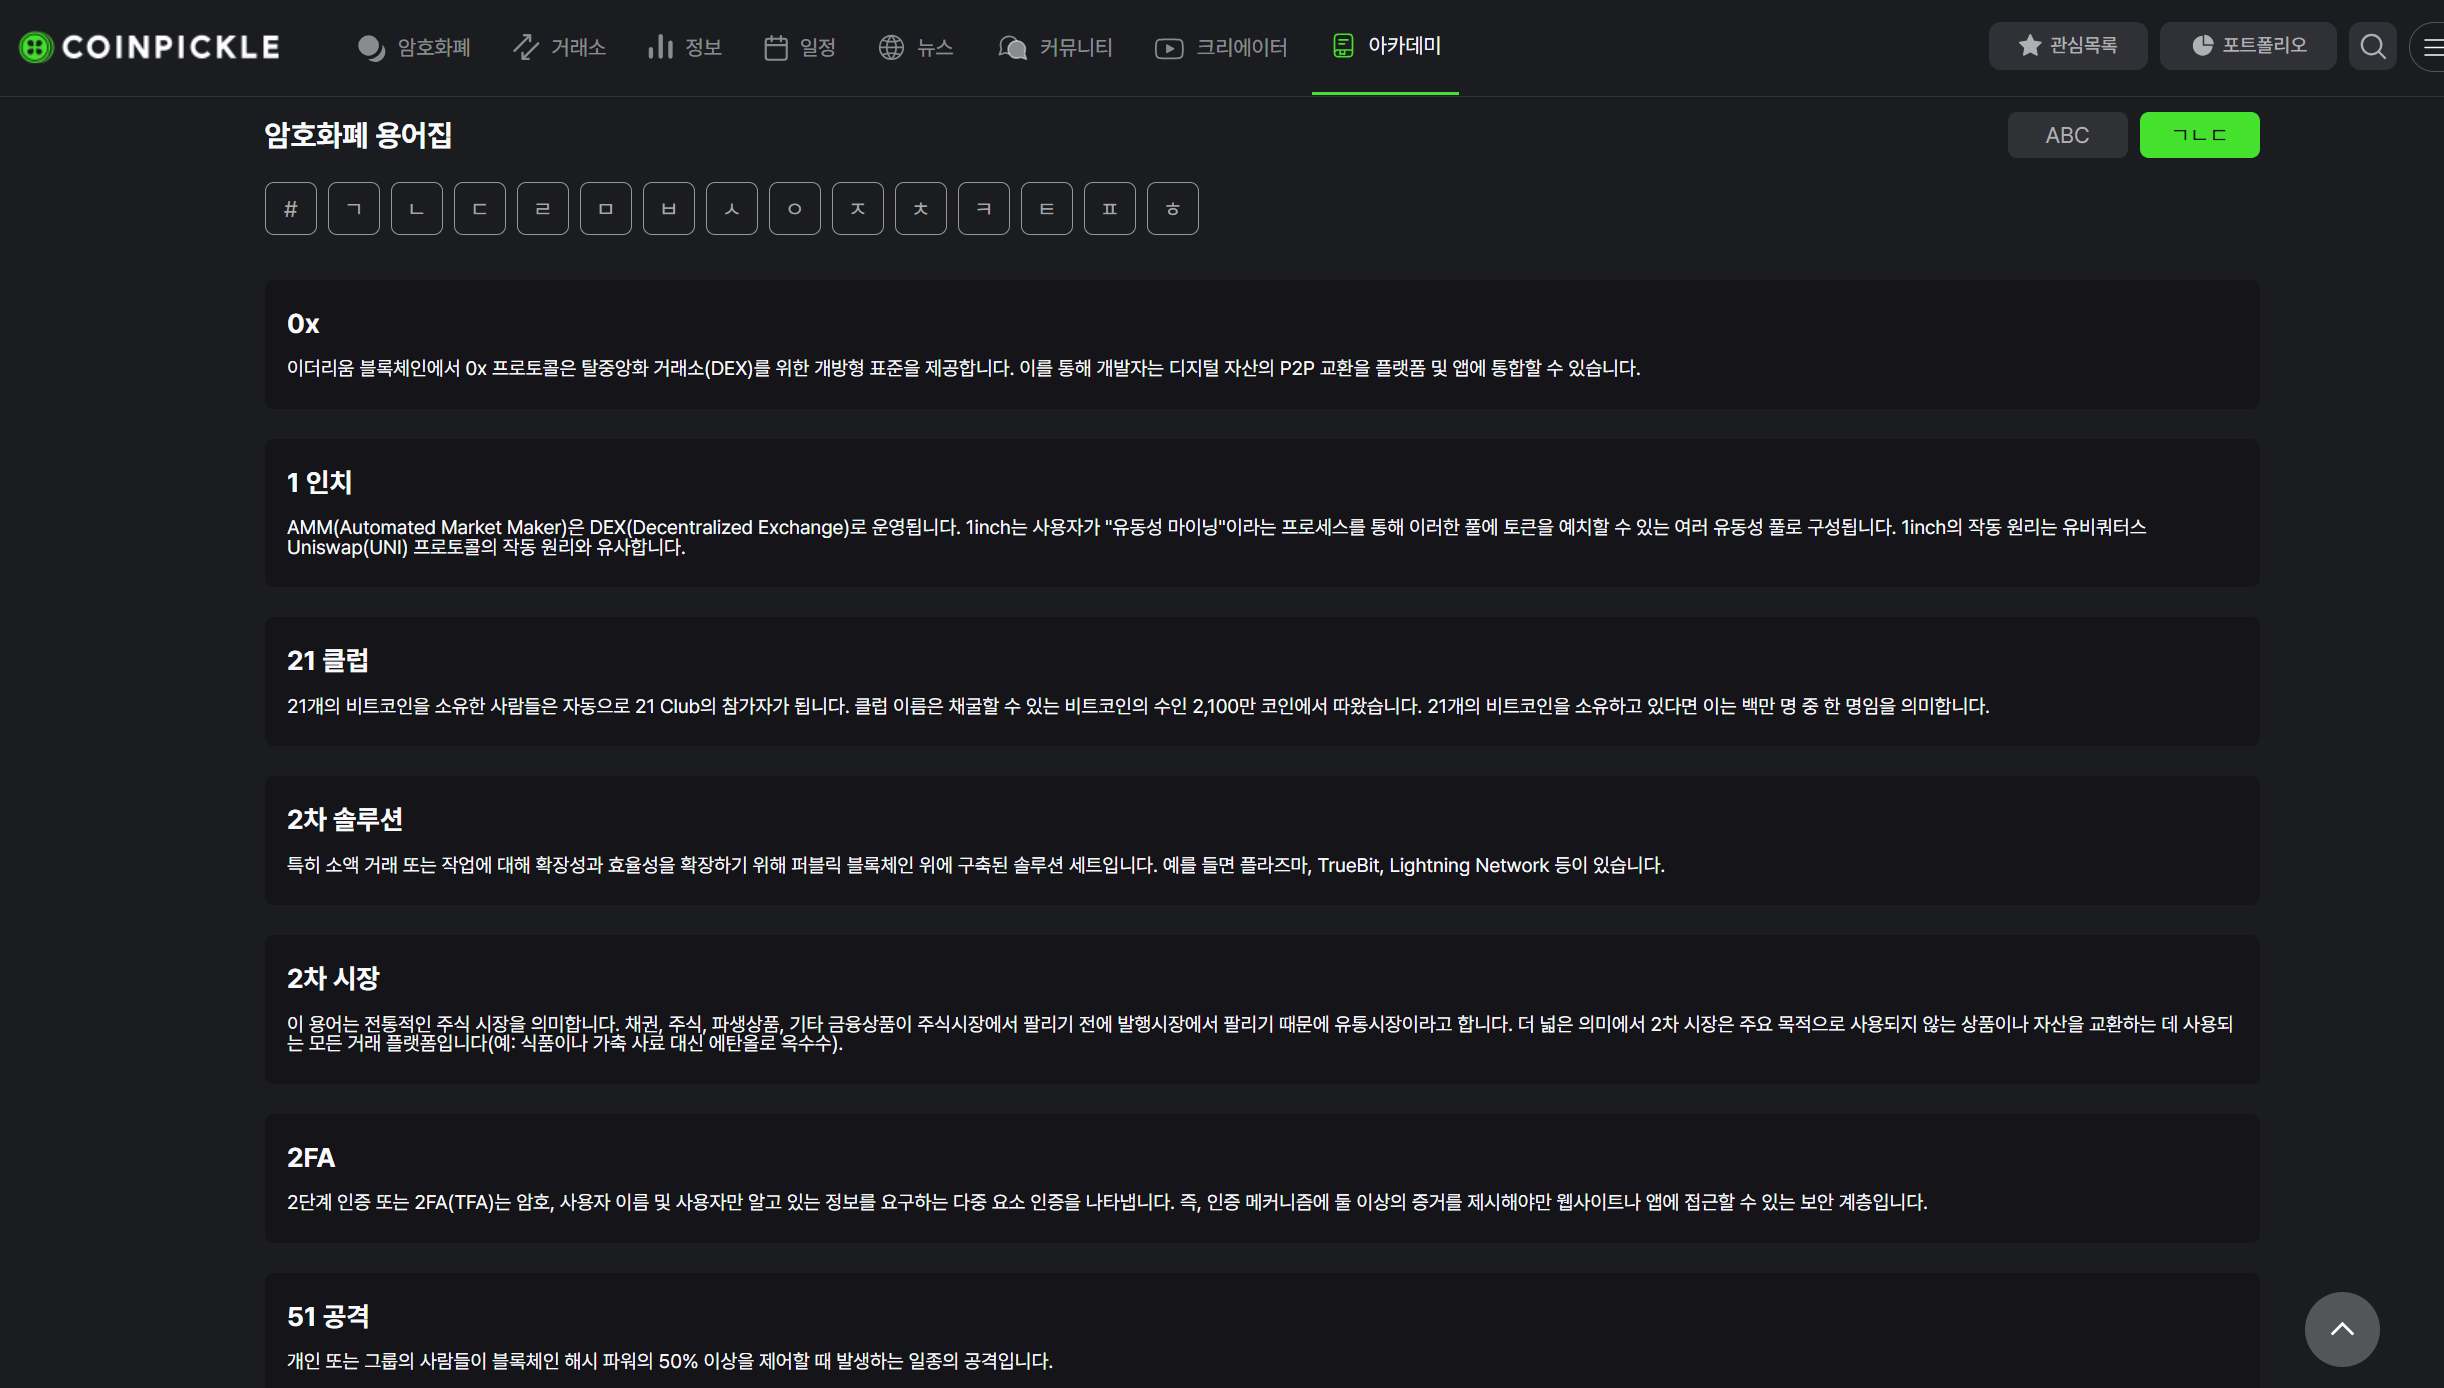Open 관심목록 watchlist button
The height and width of the screenshot is (1388, 2444).
coord(2067,46)
